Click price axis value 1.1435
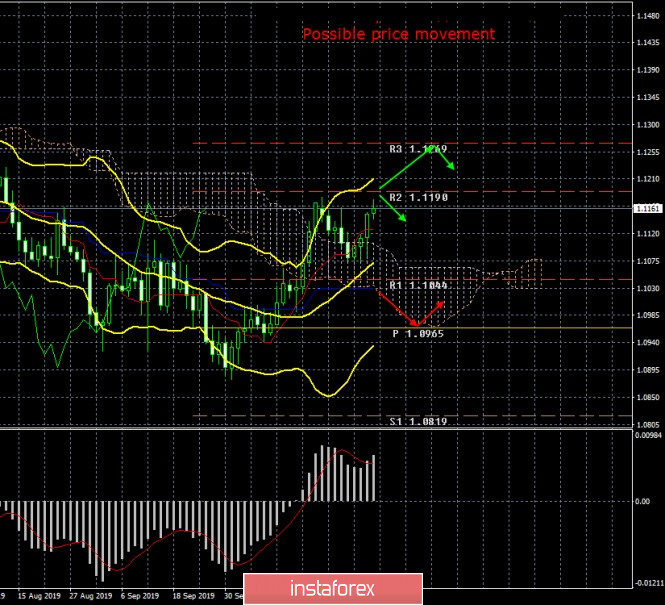This screenshot has height=605, width=665. point(648,43)
